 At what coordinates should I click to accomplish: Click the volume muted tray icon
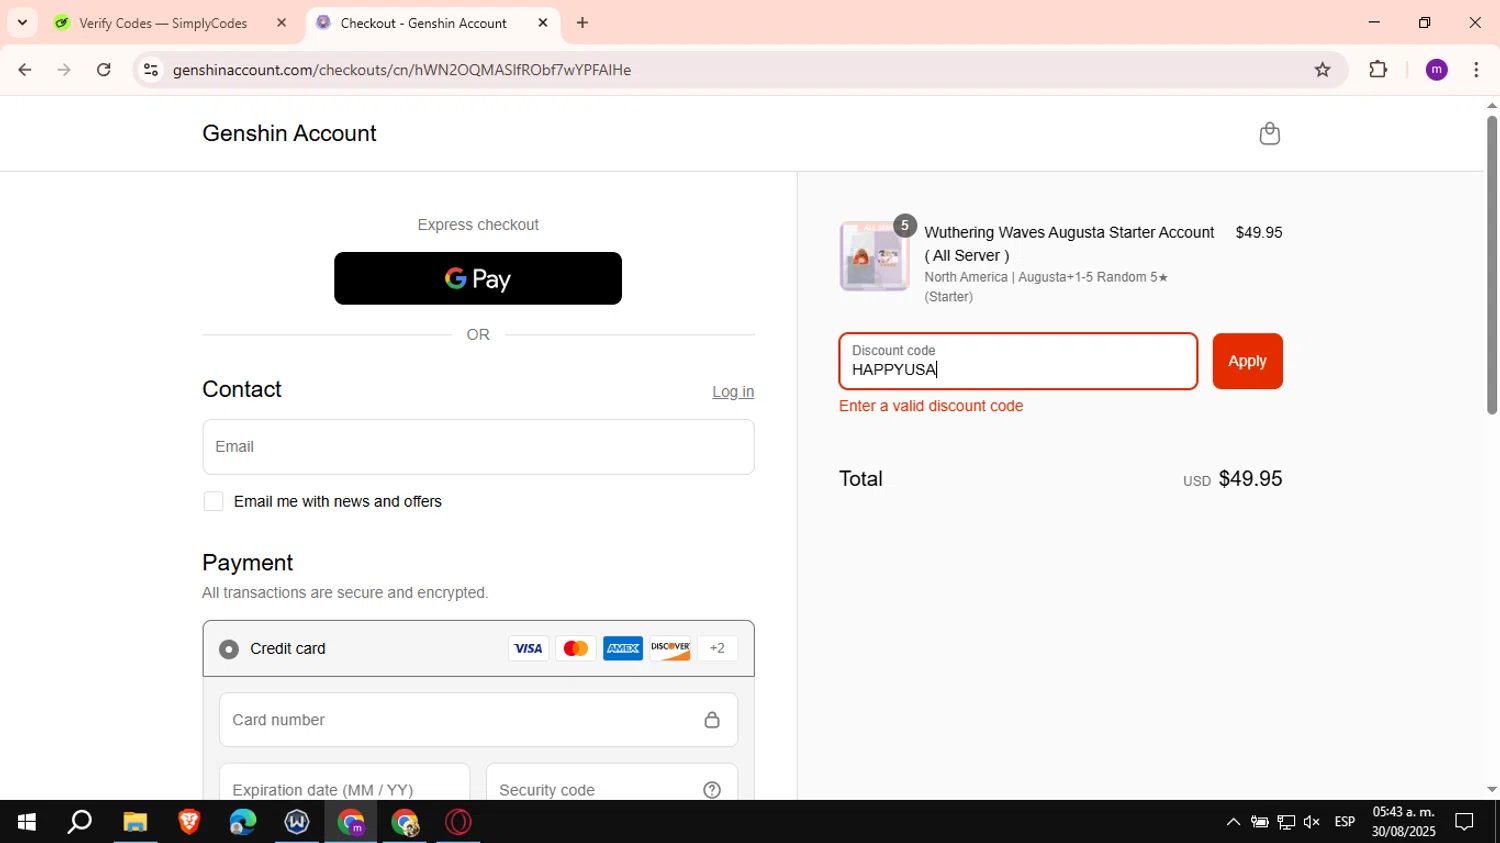point(1312,822)
